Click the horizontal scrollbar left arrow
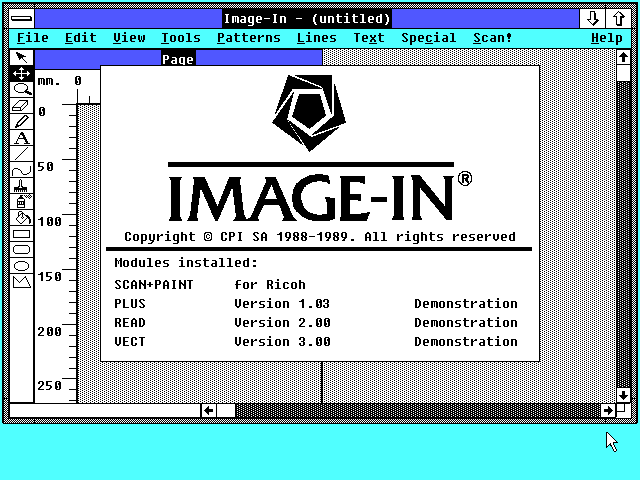Viewport: 640px width, 480px height. click(209, 410)
